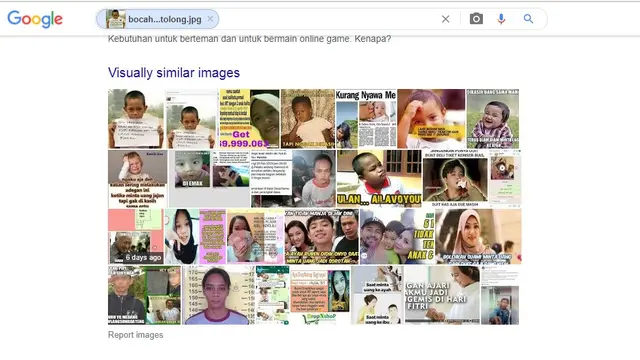
Task: Open the chat screenshot thumbnail with a play button
Action: pos(505,178)
